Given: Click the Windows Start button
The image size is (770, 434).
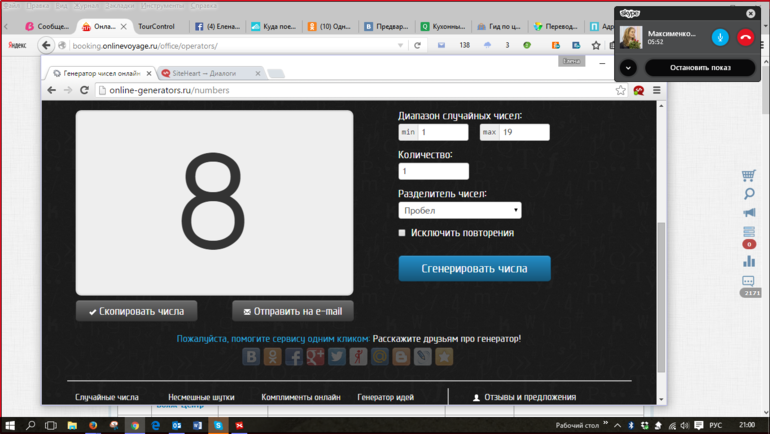Looking at the screenshot, I should 10,425.
